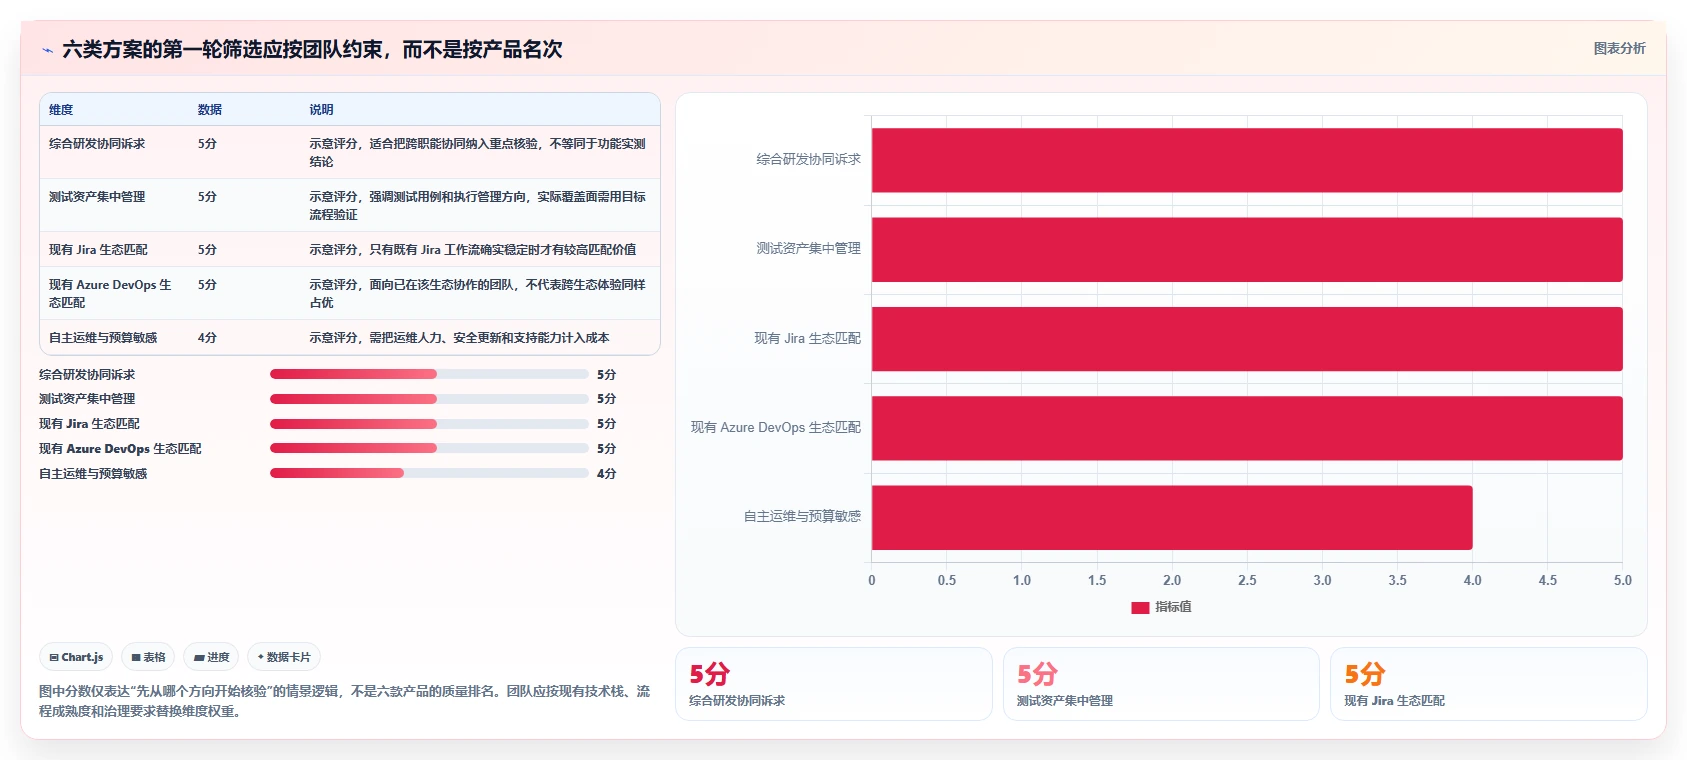Image resolution: width=1687 pixels, height=760 pixels.
Task: Click the 4分 value in the table
Action: (207, 338)
